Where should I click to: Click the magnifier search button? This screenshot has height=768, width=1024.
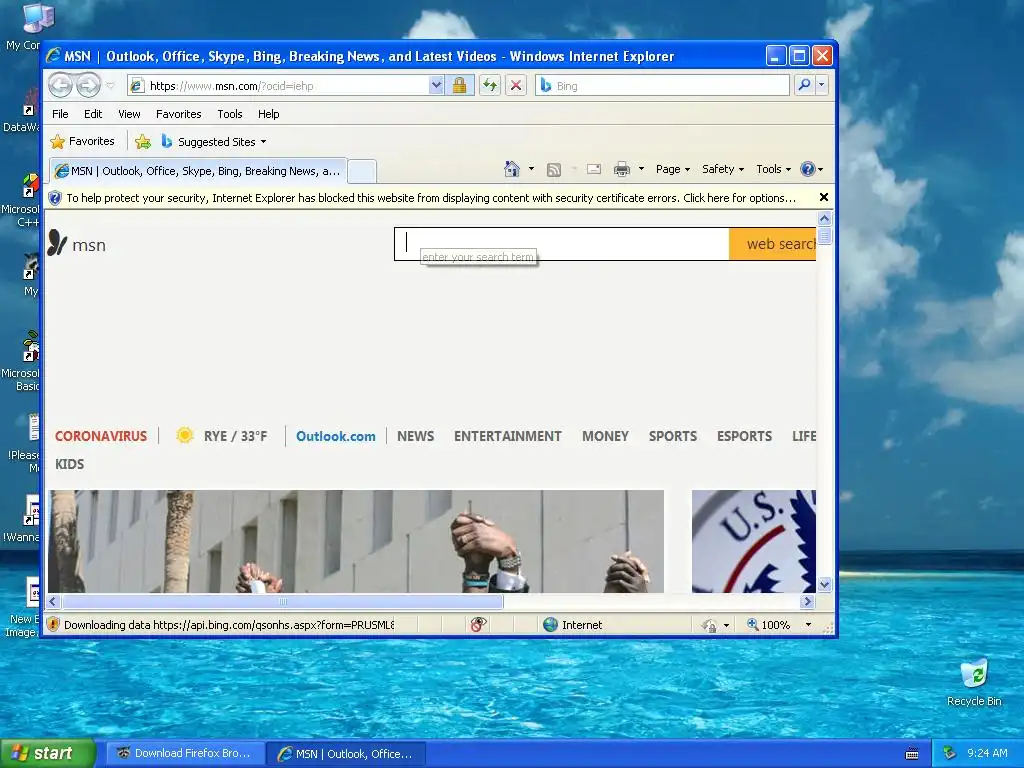tap(805, 85)
